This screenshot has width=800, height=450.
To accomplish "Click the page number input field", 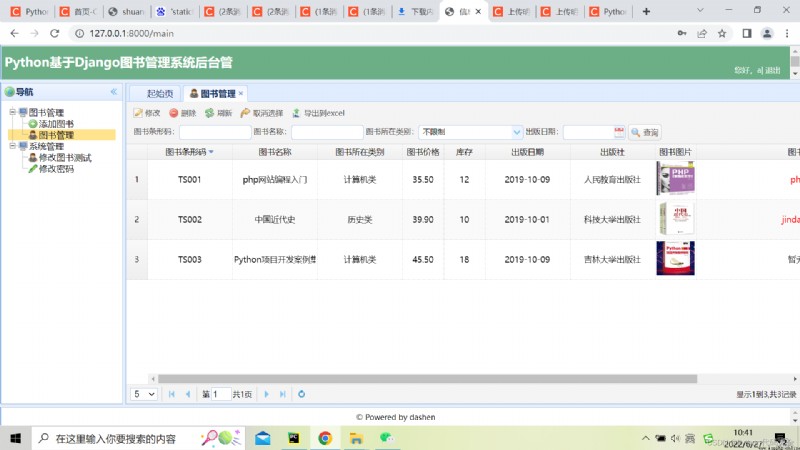I will coord(220,394).
